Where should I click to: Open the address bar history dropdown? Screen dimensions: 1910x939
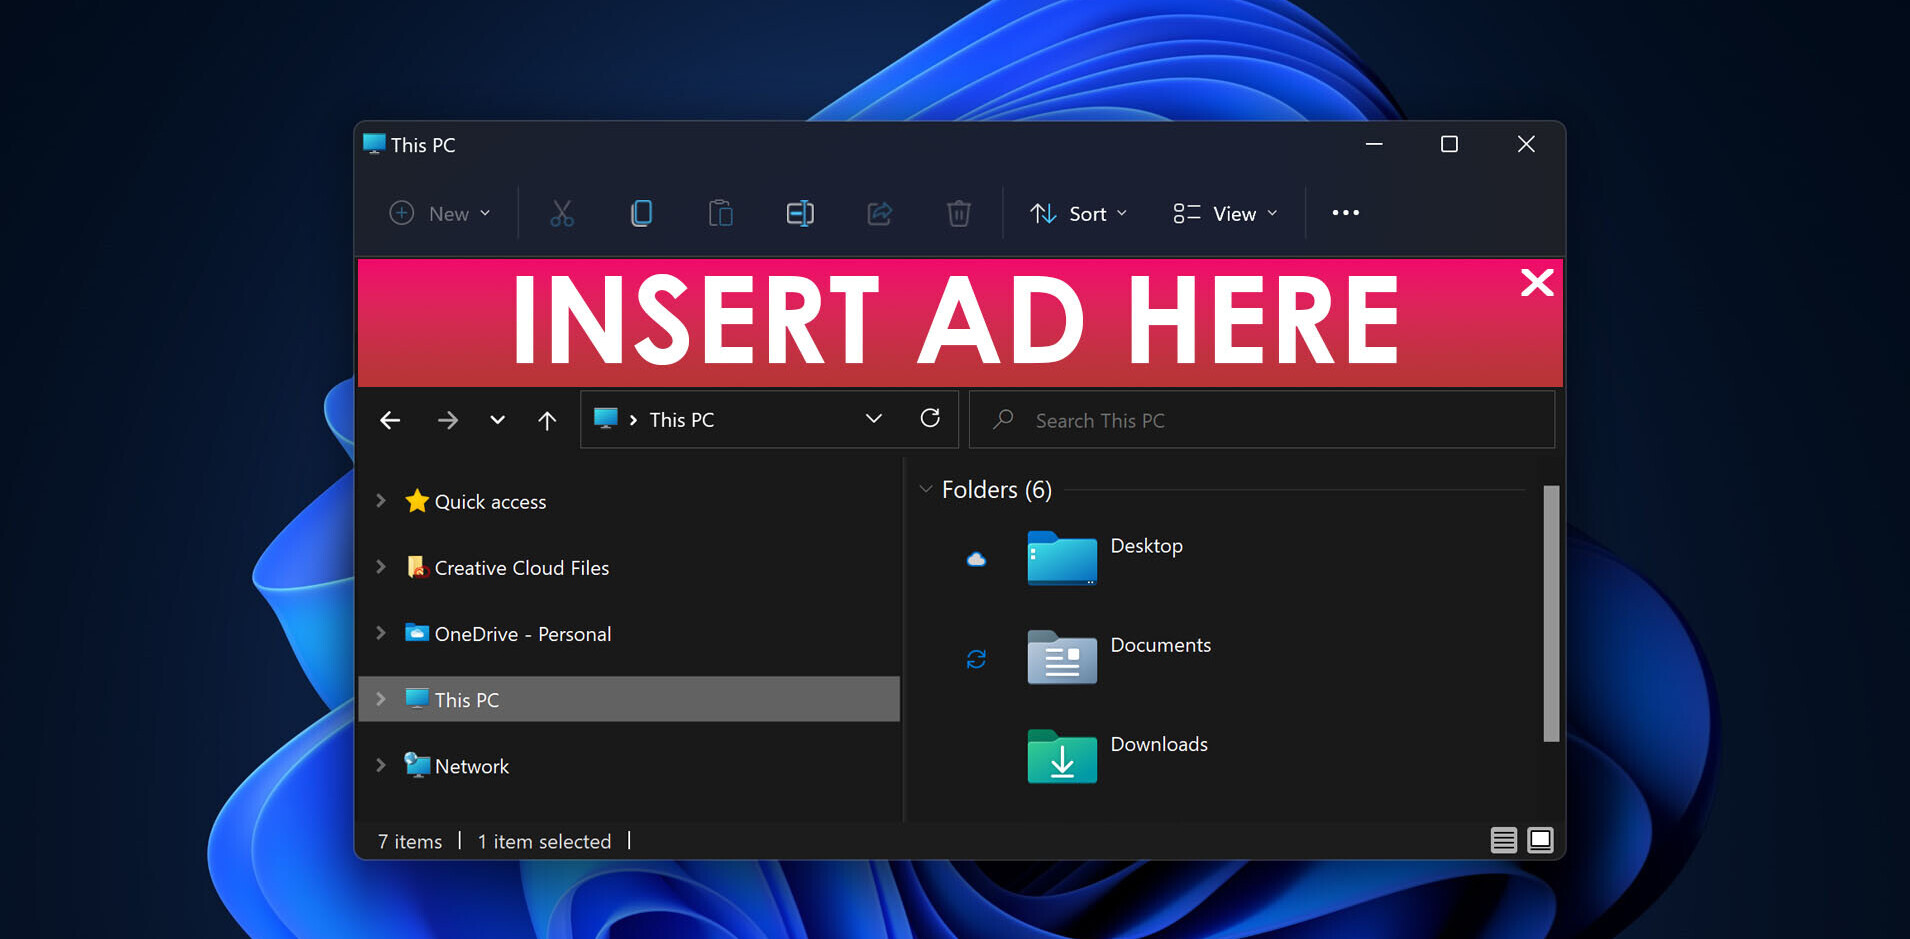[x=873, y=419]
